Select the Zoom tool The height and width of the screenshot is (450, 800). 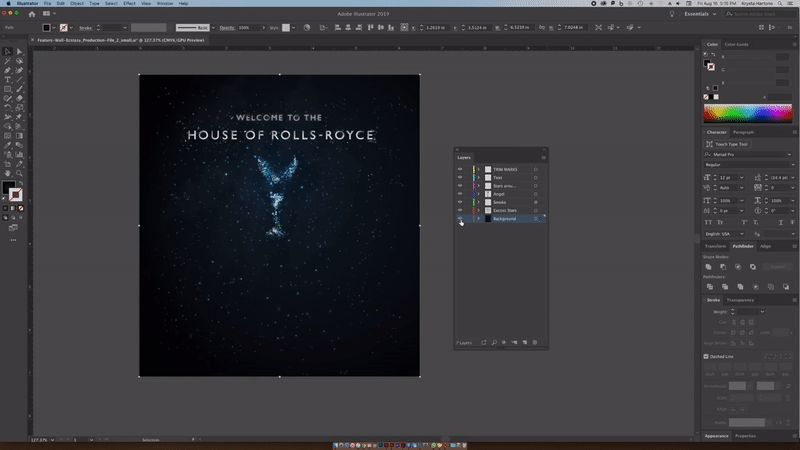19,173
